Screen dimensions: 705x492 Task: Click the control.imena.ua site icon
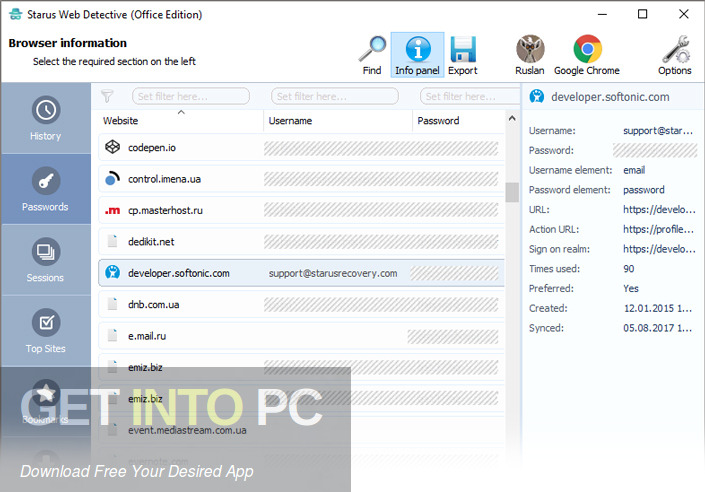pos(112,179)
